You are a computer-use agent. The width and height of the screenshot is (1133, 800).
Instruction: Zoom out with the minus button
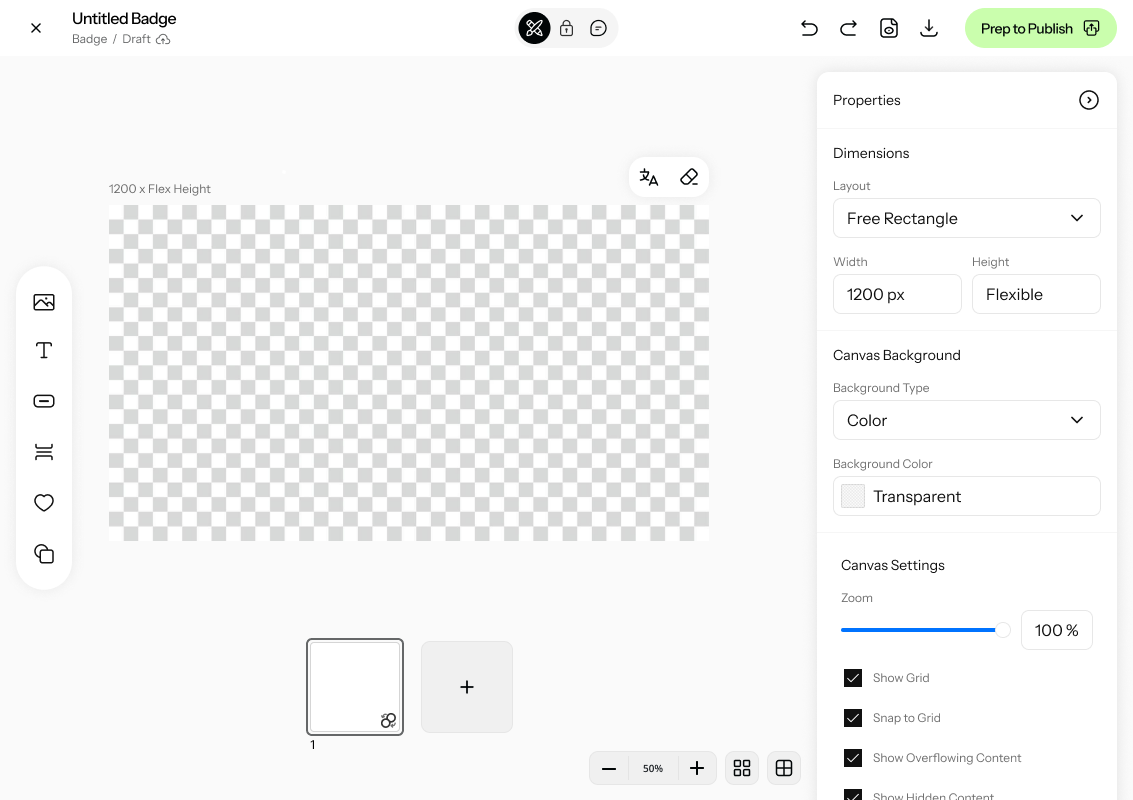609,768
